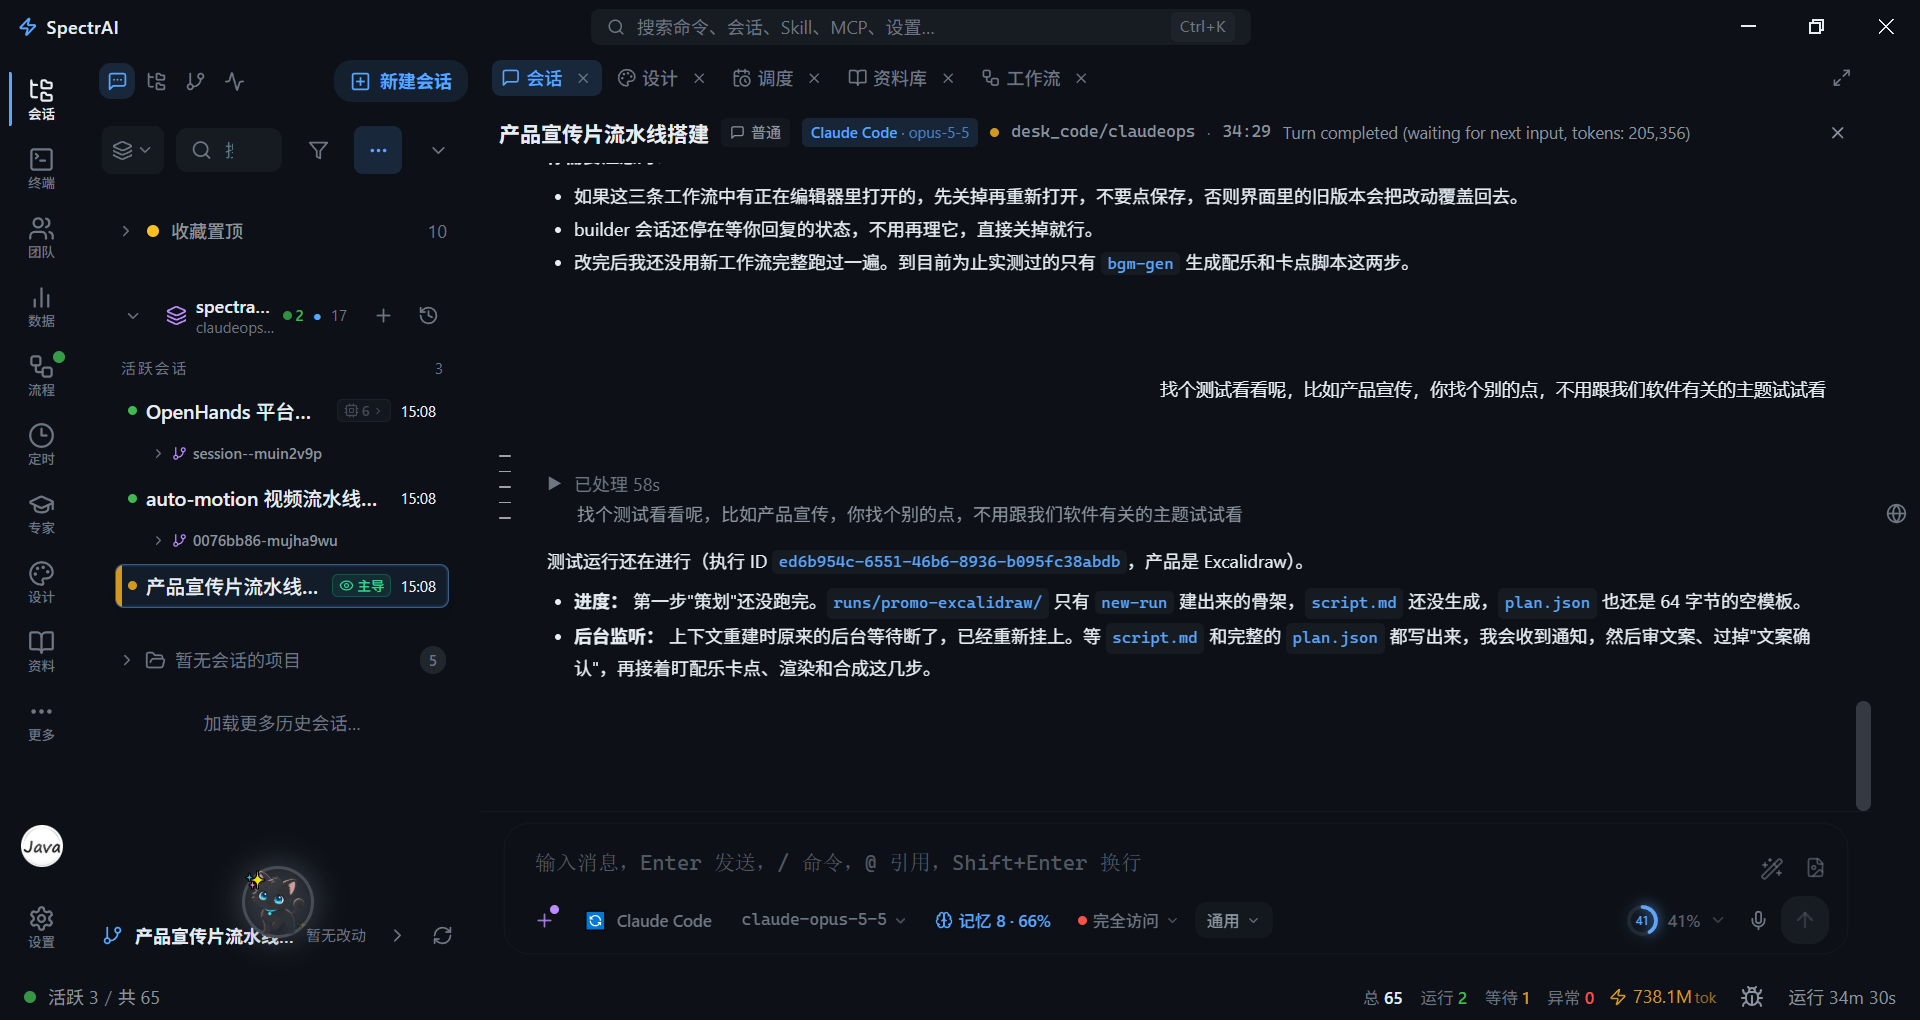Viewport: 1920px width, 1020px height.
Task: Toggle the 主导 badge on 产品宣传片 session
Action: click(362, 586)
